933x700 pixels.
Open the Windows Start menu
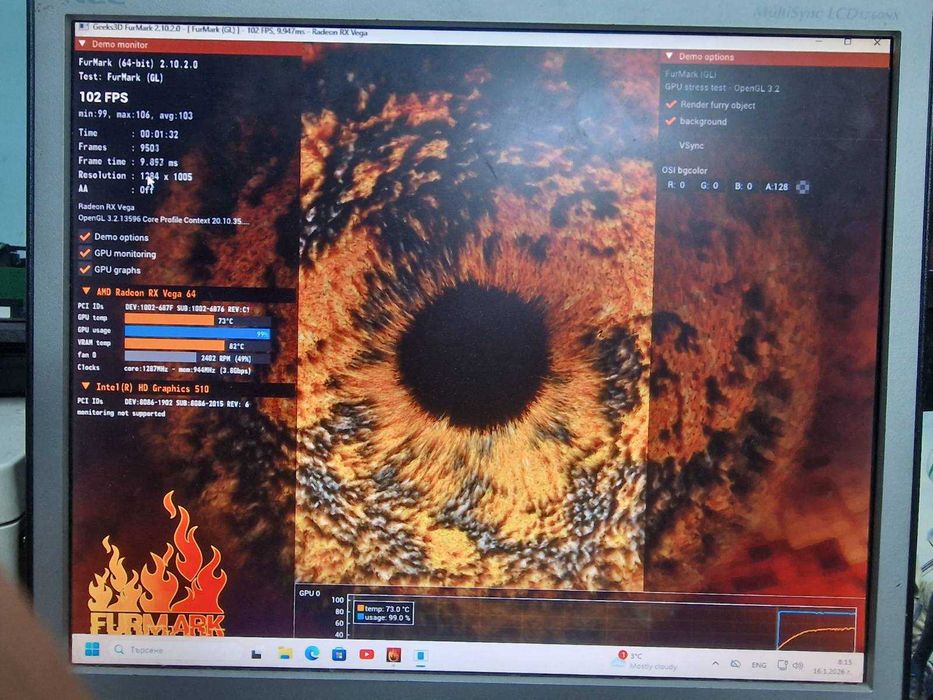(x=92, y=649)
